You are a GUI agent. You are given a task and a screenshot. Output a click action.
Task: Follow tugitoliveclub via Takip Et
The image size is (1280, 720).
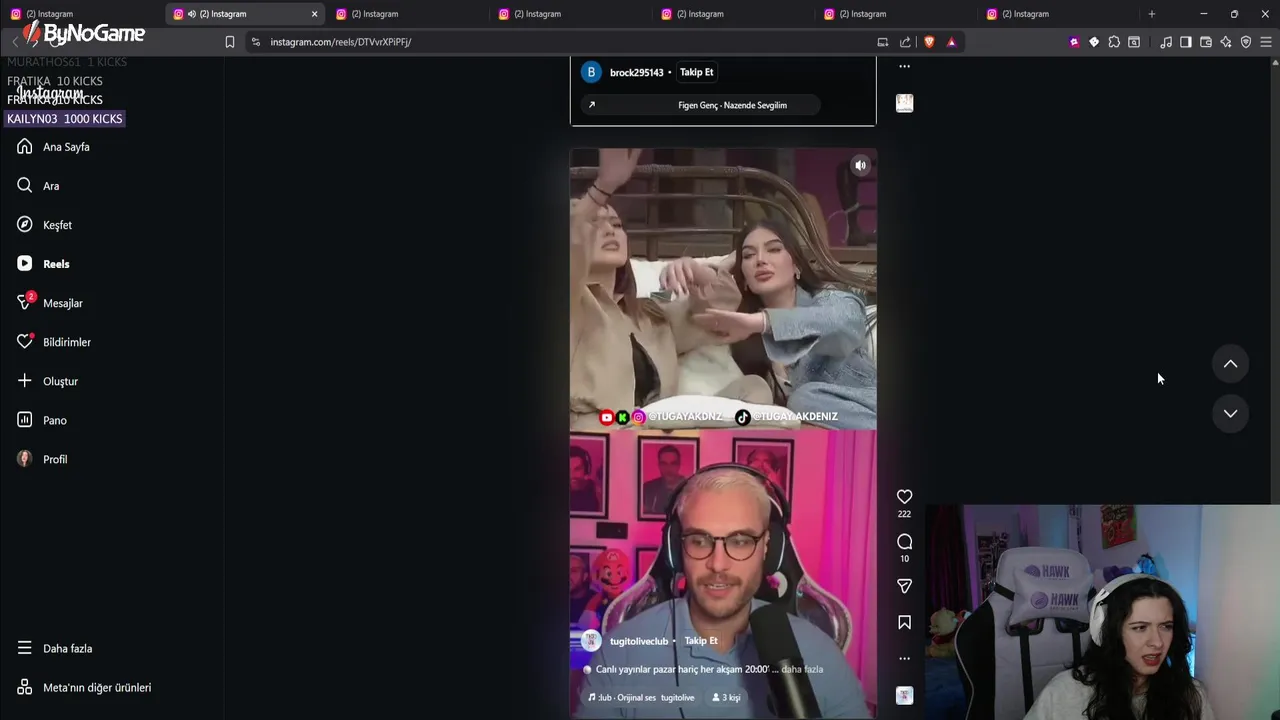click(x=701, y=641)
